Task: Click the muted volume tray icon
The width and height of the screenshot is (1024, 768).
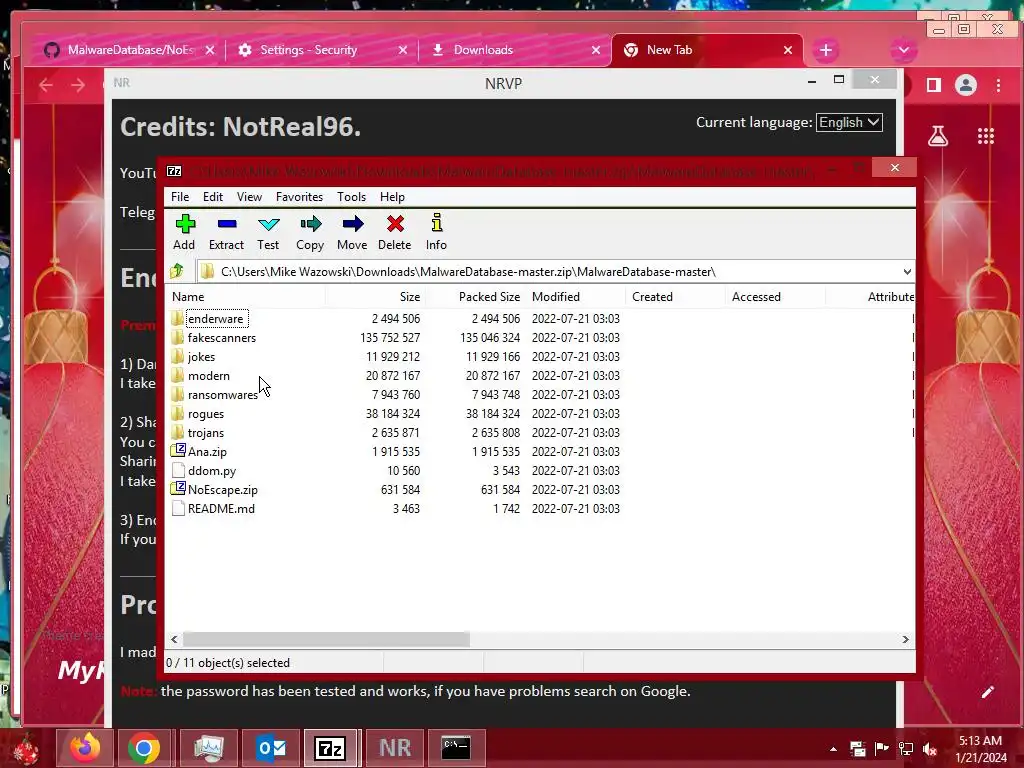Action: coord(929,749)
